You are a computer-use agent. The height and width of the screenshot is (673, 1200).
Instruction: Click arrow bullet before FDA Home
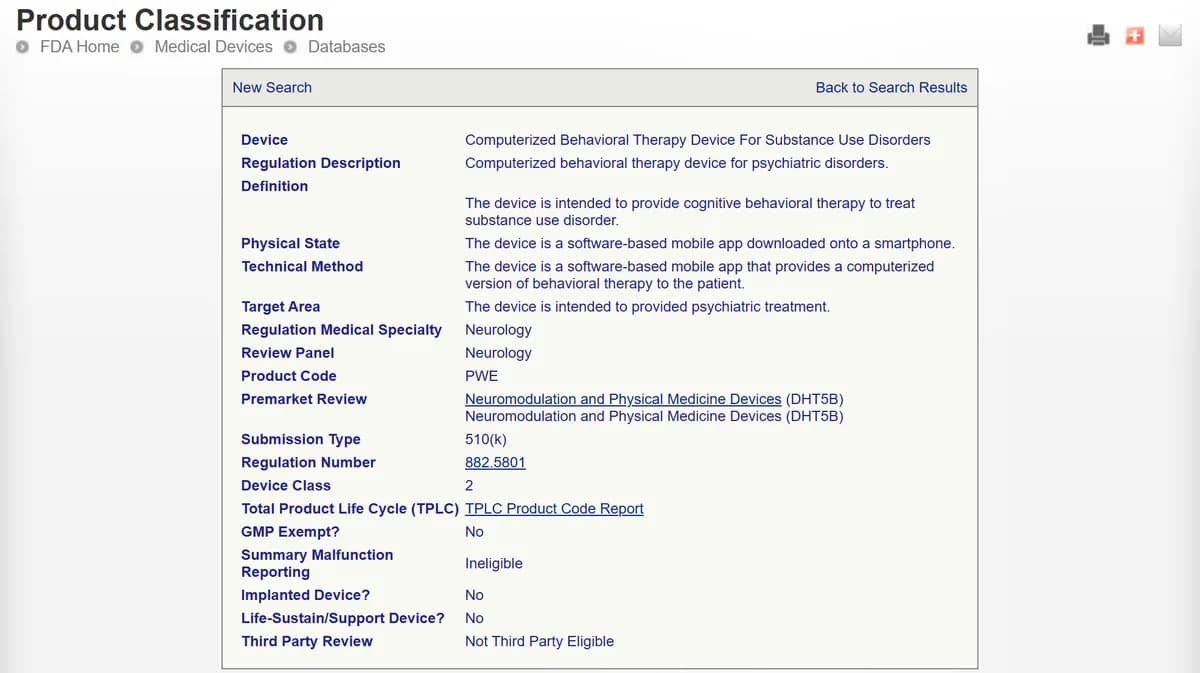23,47
